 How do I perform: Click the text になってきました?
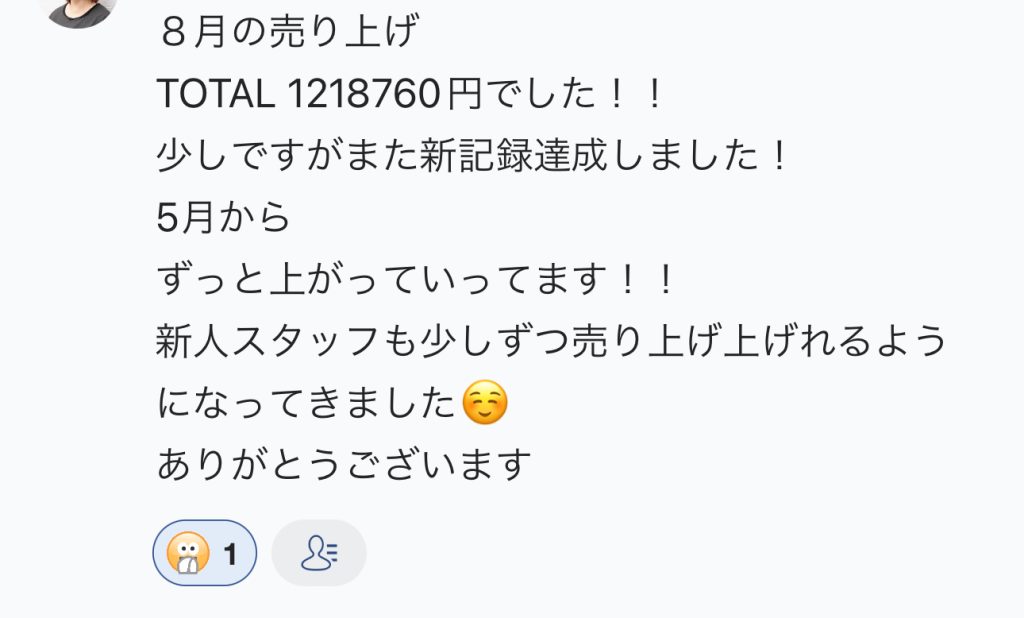306,402
